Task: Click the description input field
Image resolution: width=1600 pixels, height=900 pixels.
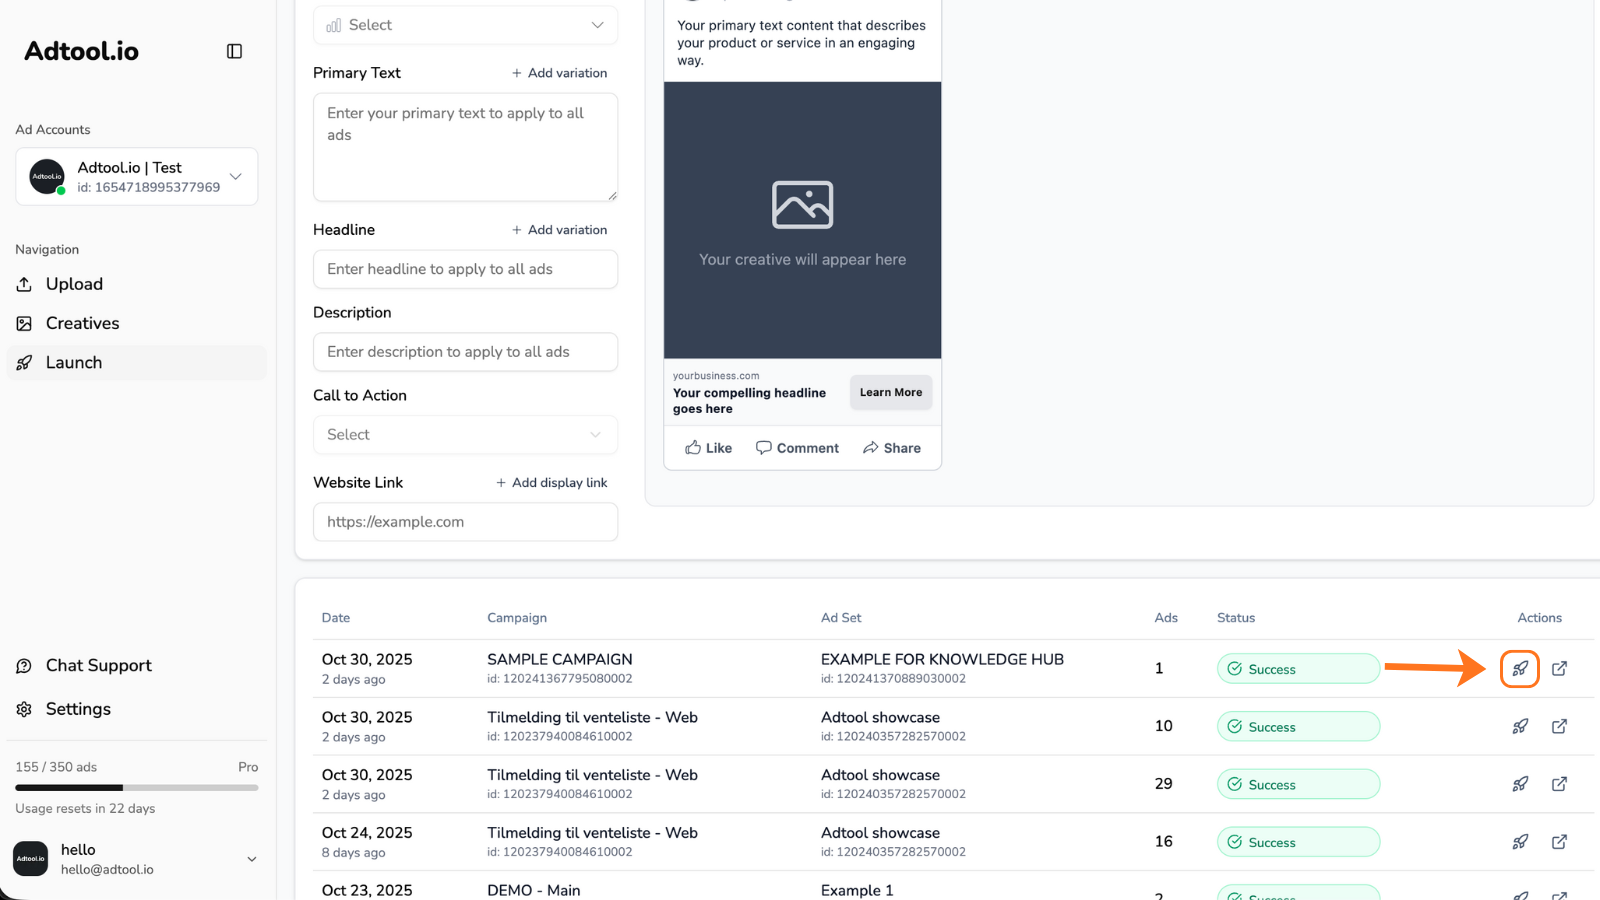Action: coord(465,352)
